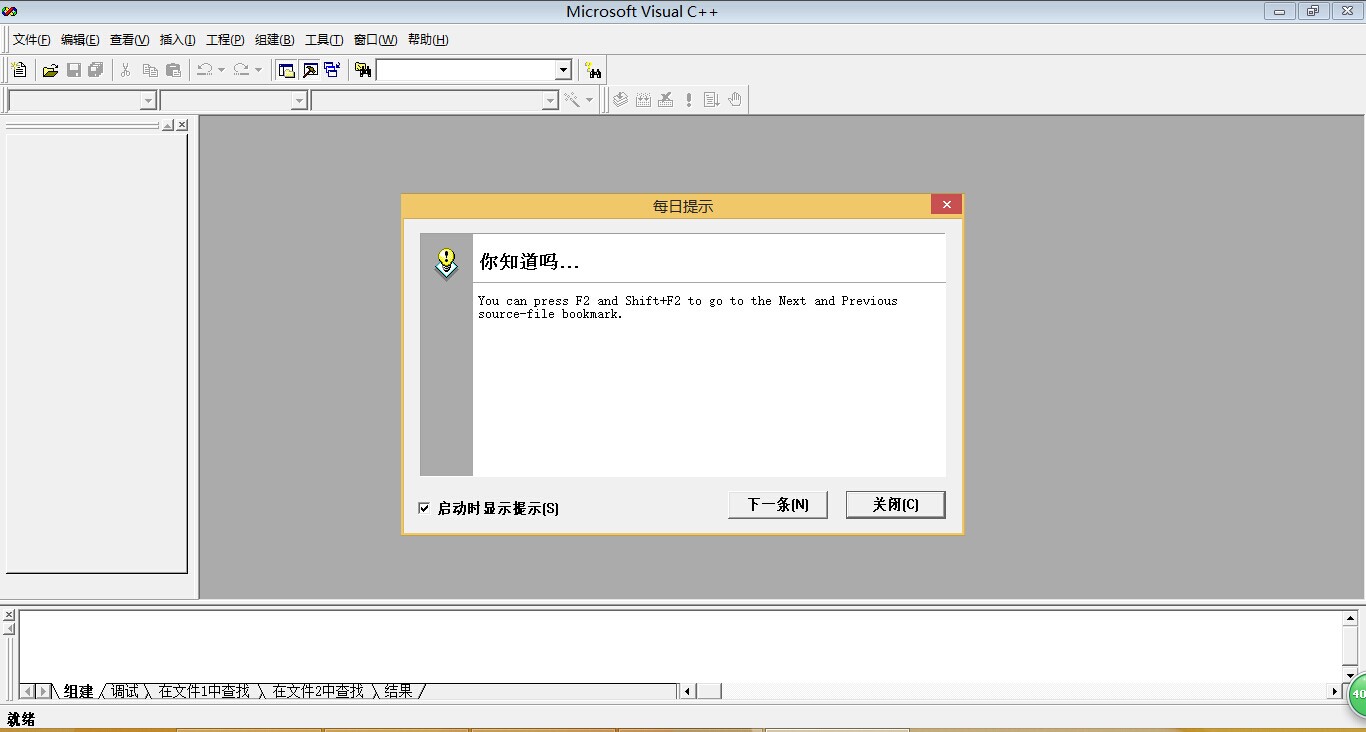Click the light bulb tip icon
Image resolution: width=1366 pixels, height=732 pixels.
pos(447,263)
